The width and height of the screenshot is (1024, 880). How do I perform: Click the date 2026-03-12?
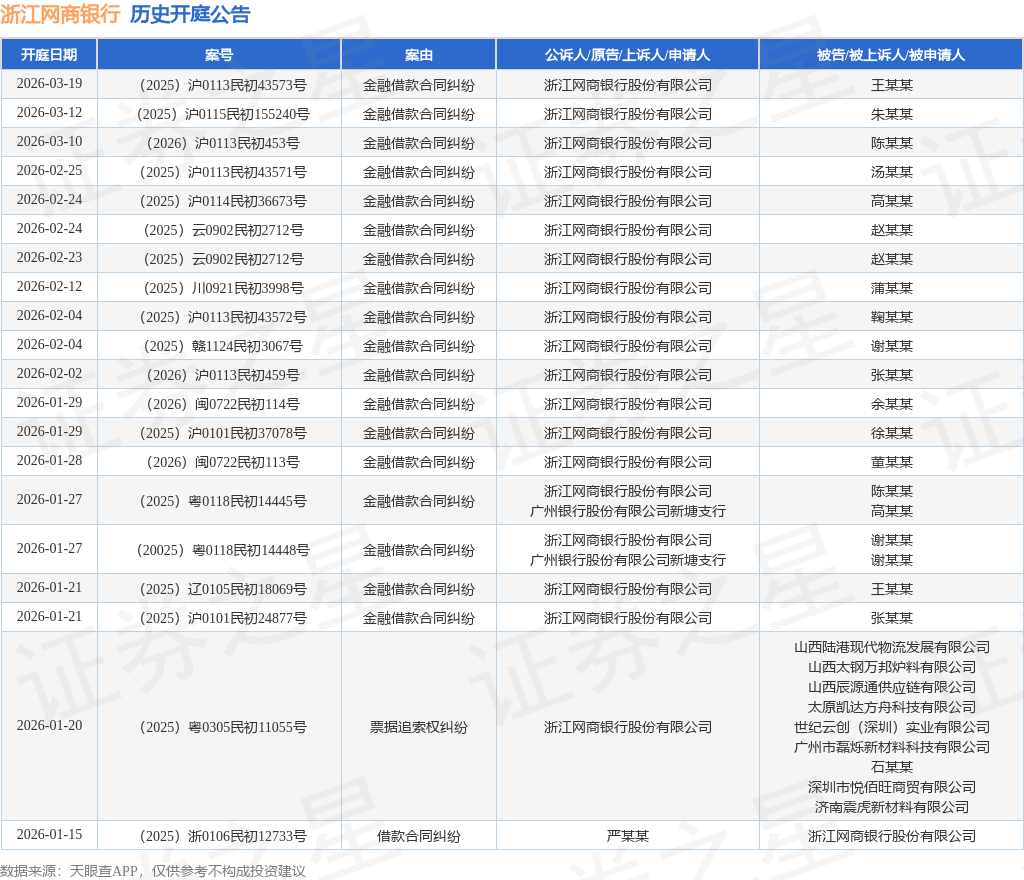[50, 112]
